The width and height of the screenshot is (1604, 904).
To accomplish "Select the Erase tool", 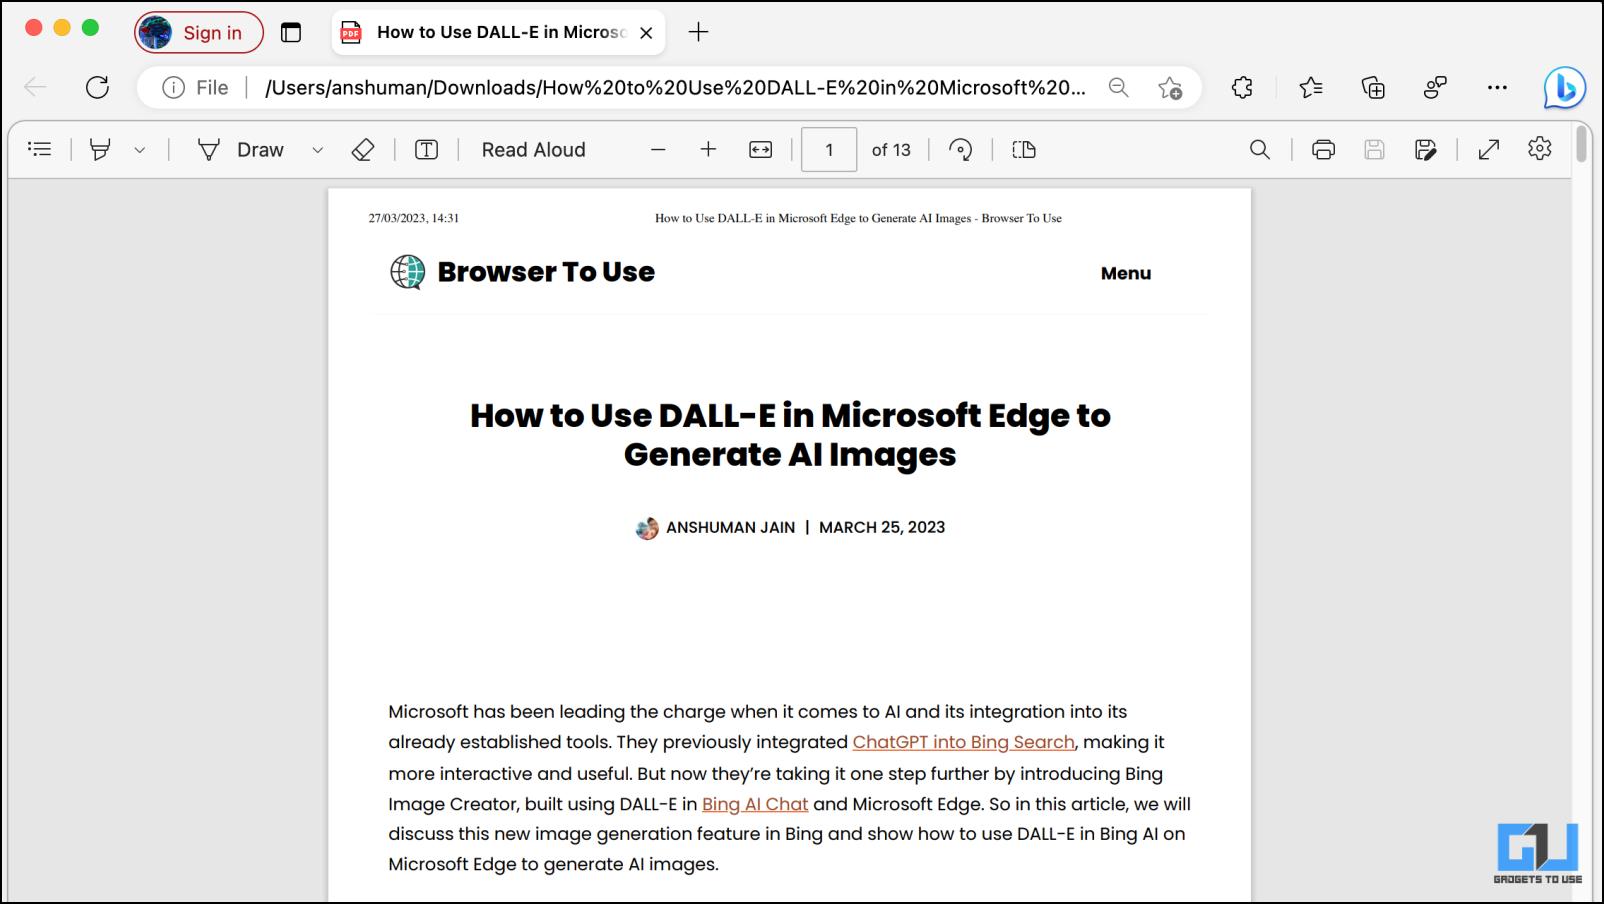I will click(363, 150).
